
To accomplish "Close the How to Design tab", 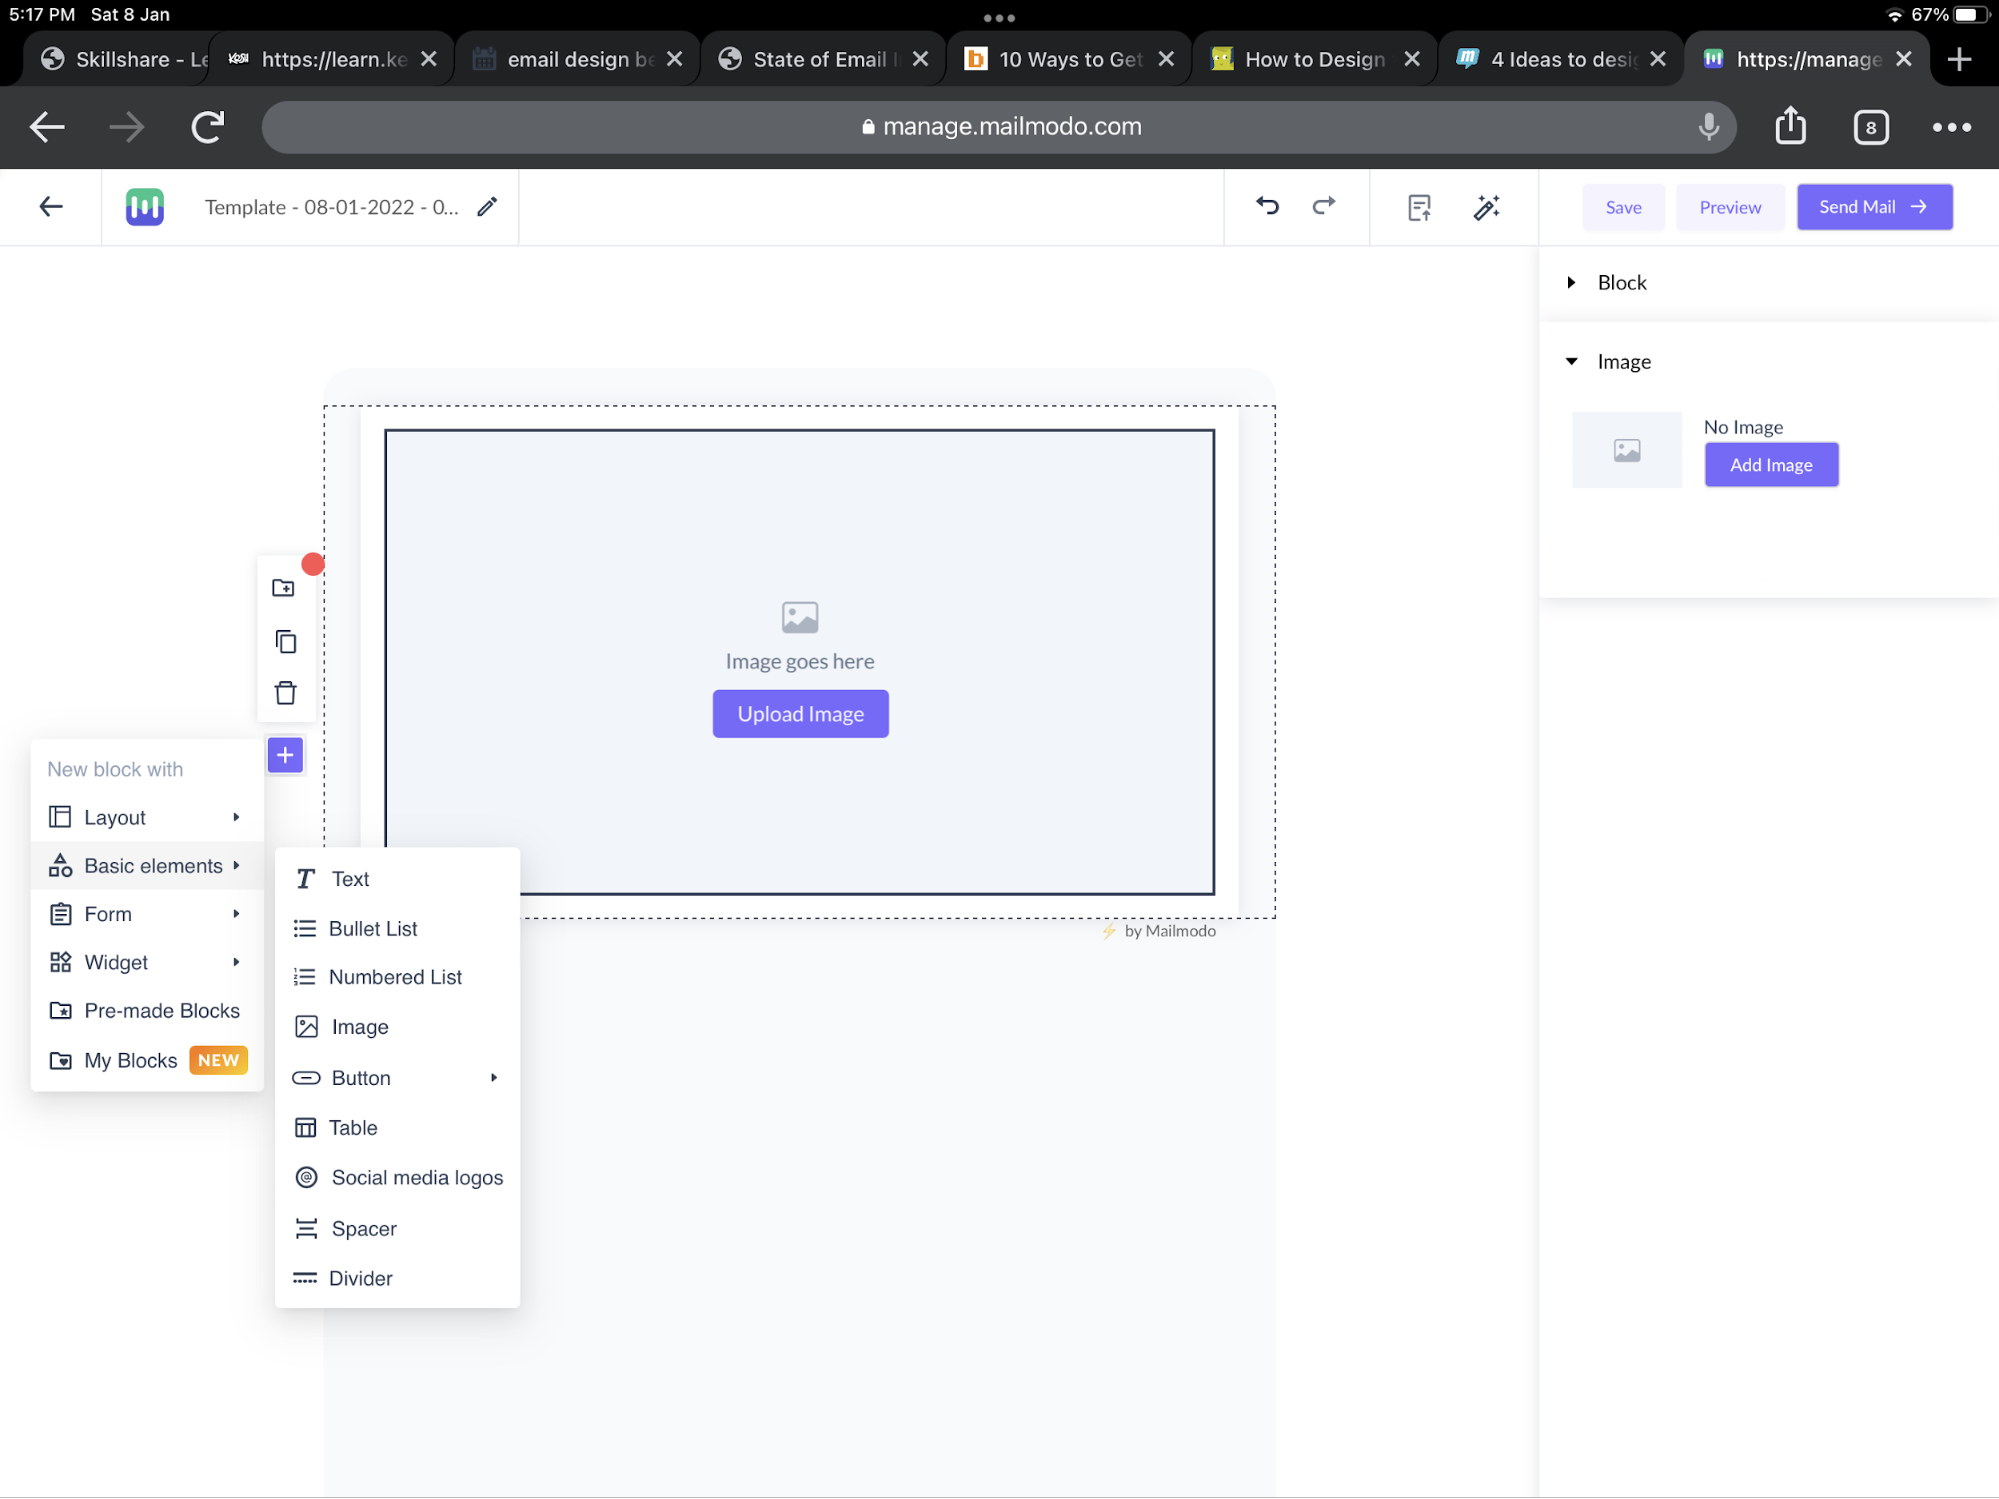I will pos(1412,59).
